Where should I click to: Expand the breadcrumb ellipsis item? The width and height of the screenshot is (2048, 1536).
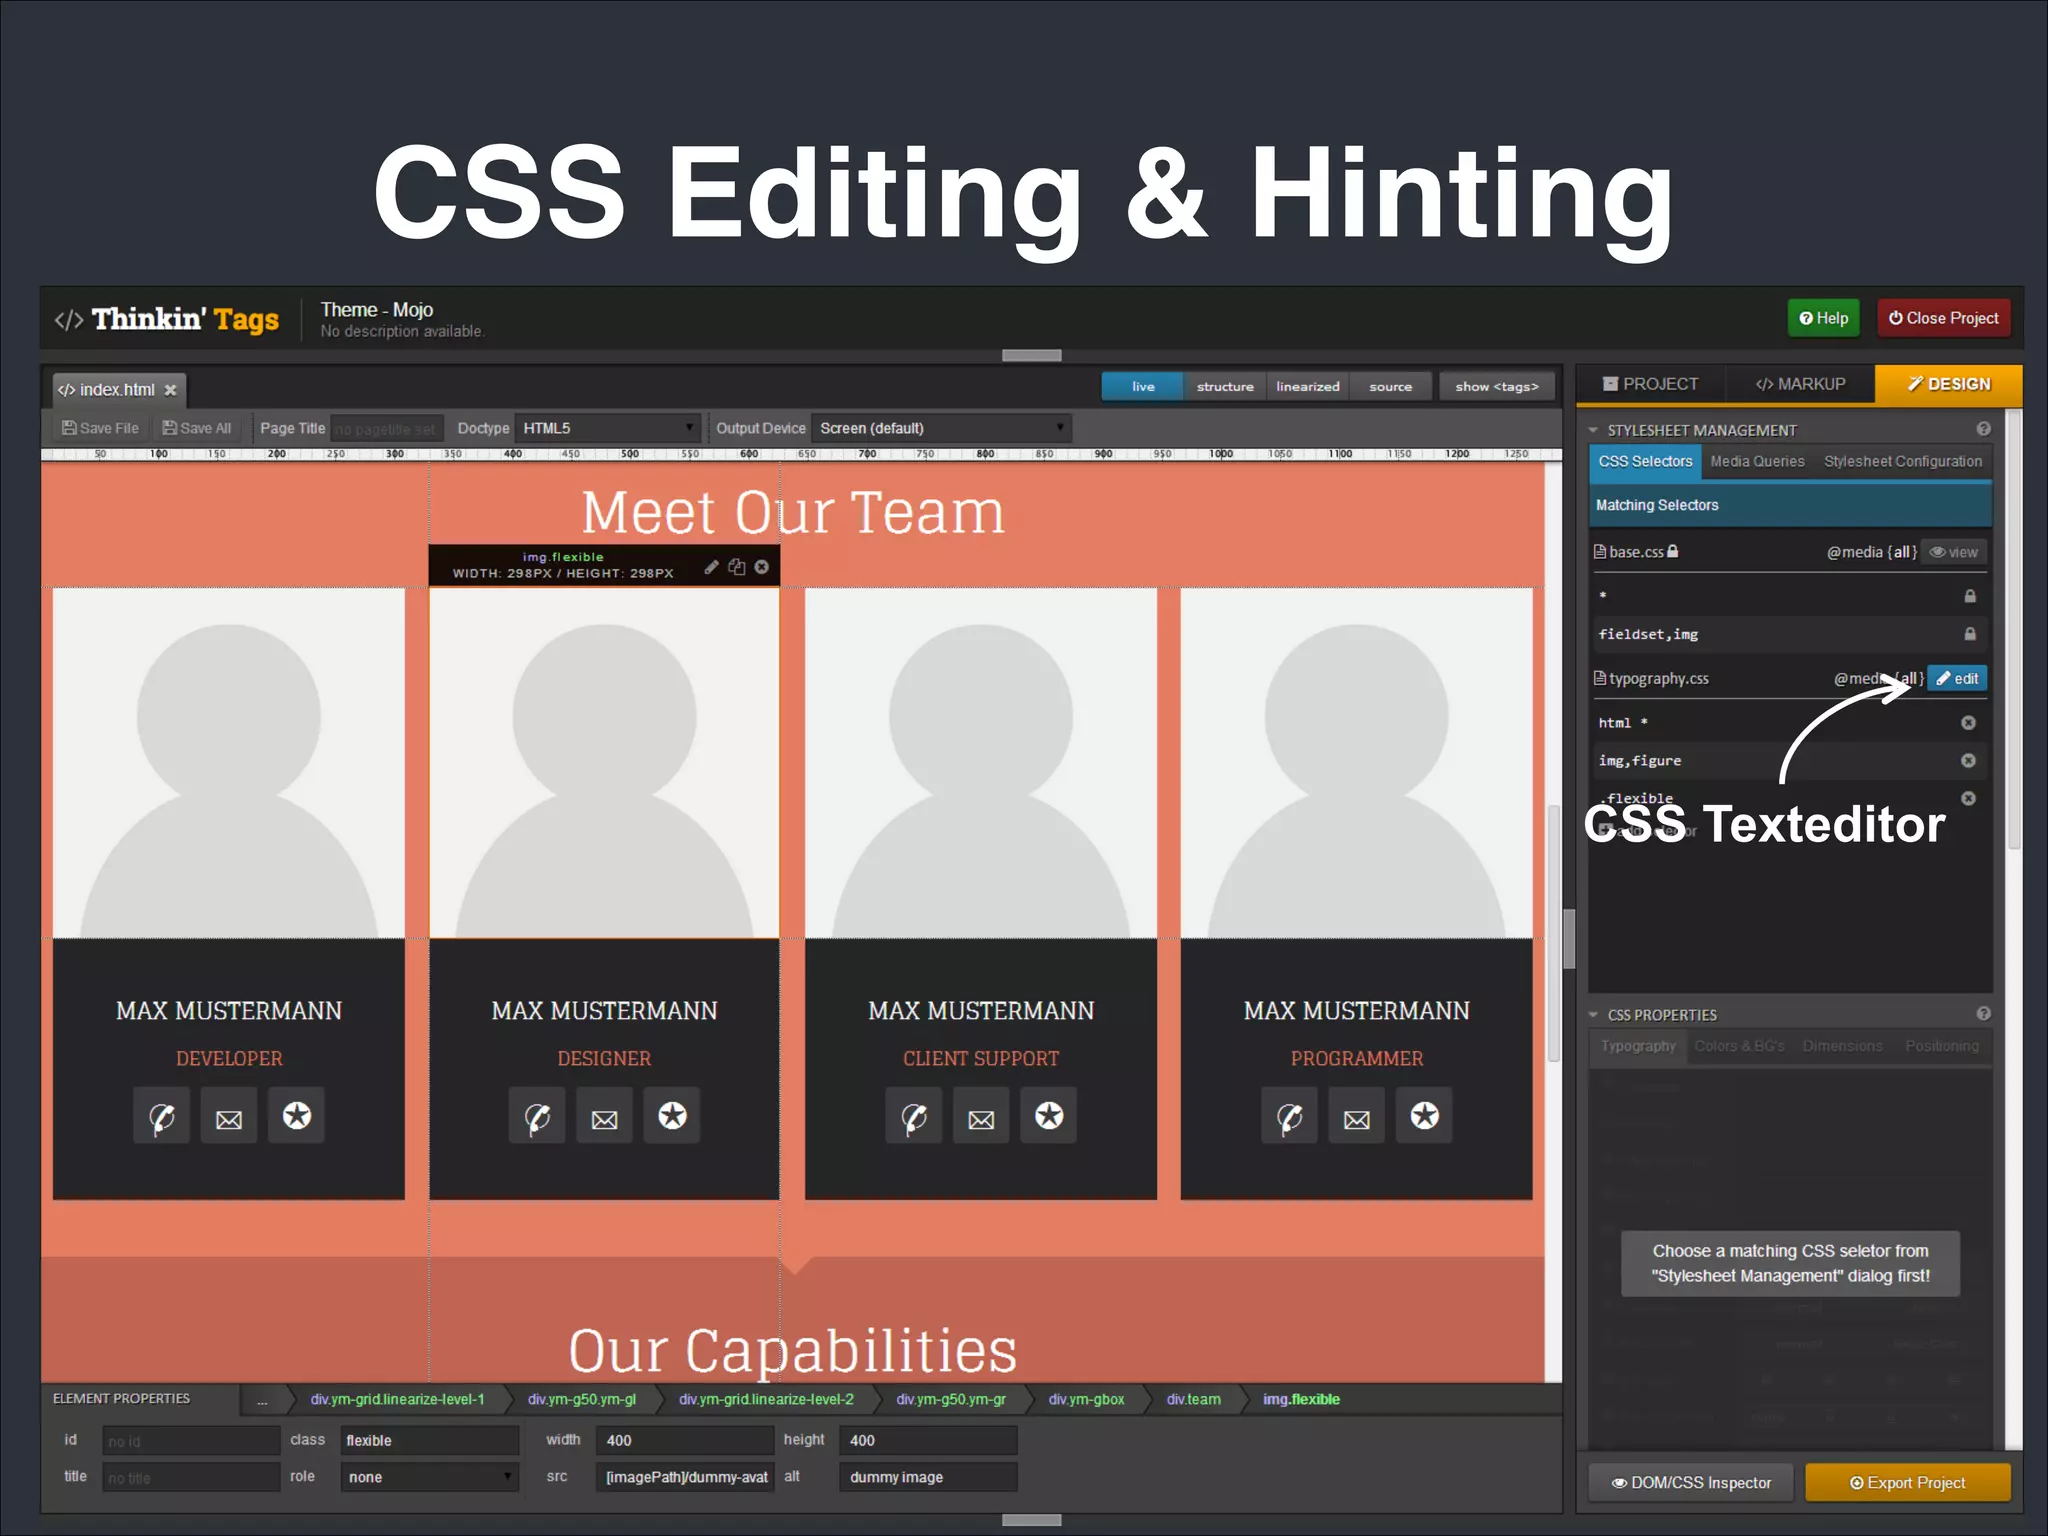pos(262,1400)
